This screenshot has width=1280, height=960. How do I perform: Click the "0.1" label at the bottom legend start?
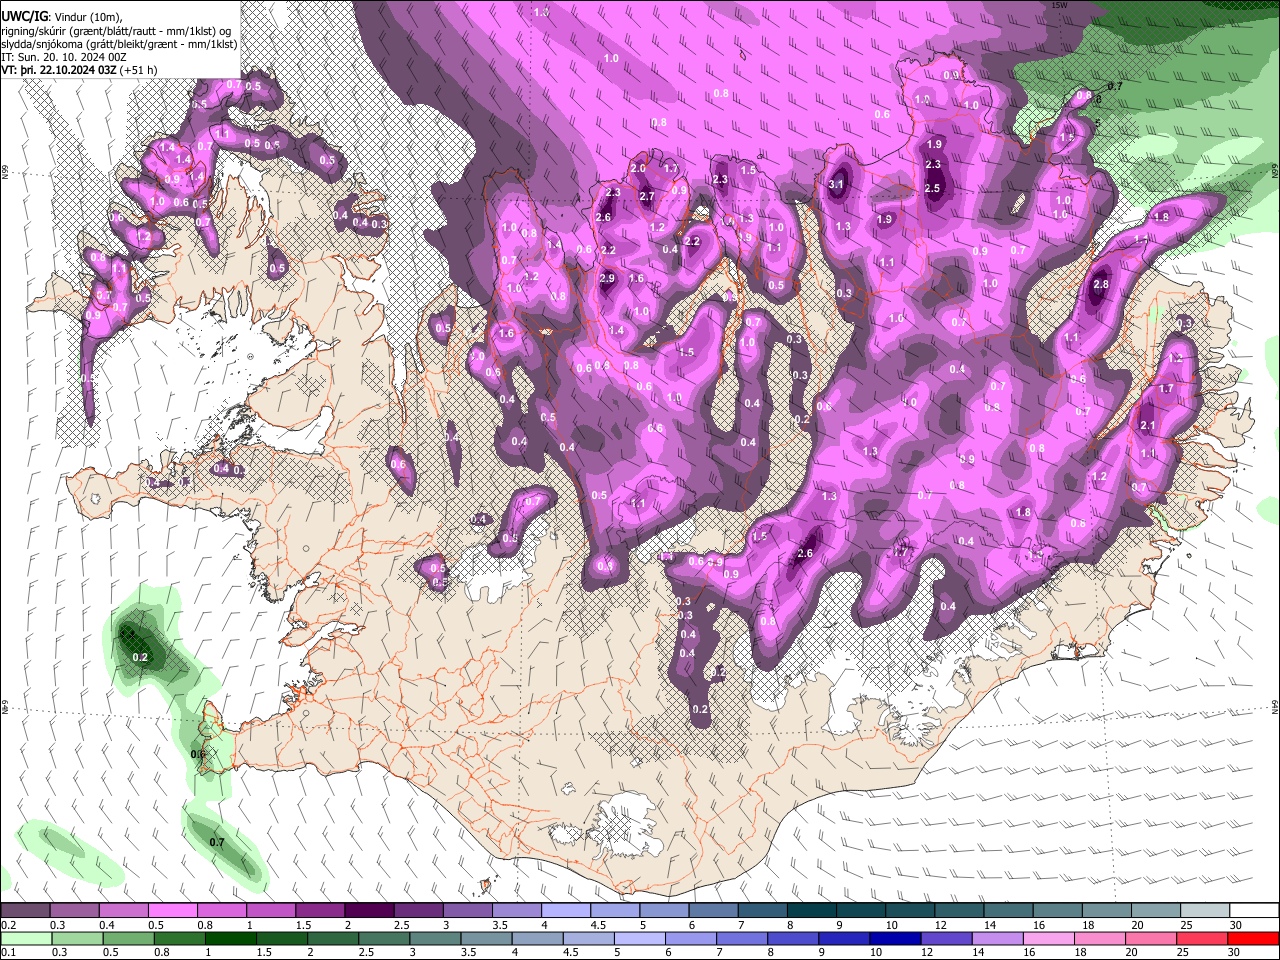pyautogui.click(x=8, y=952)
